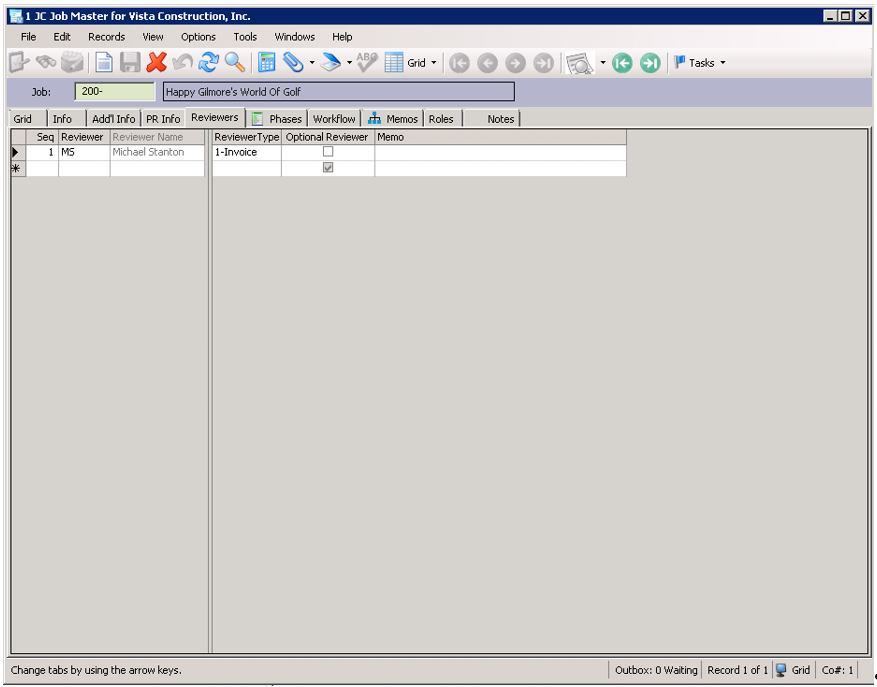The width and height of the screenshot is (877, 687).
Task: Click the Memo cell in first row
Action: point(500,152)
